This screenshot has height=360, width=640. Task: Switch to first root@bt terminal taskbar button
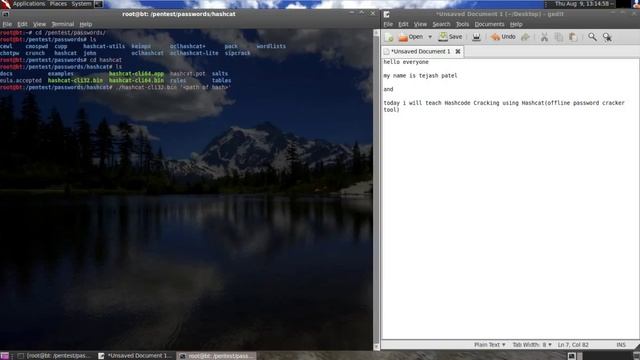point(54,356)
